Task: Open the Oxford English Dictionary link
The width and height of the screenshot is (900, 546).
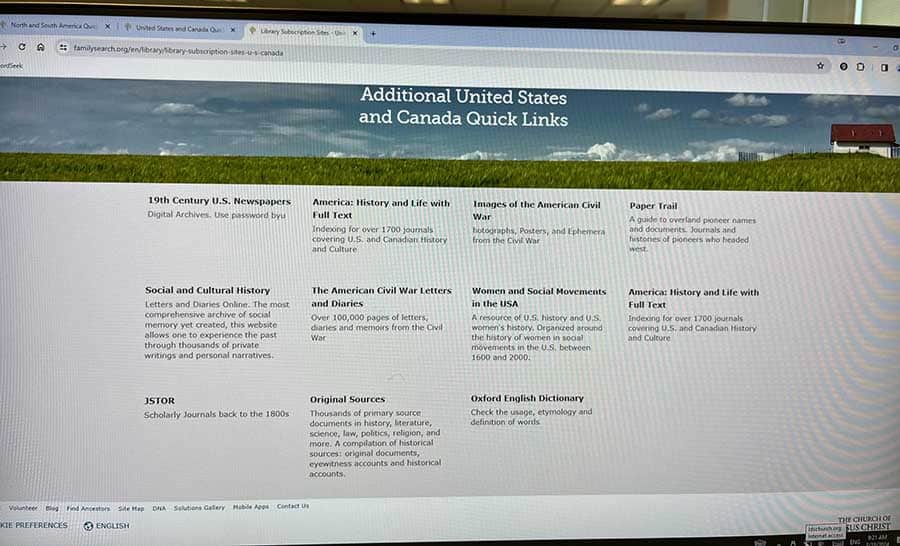Action: coord(527,398)
